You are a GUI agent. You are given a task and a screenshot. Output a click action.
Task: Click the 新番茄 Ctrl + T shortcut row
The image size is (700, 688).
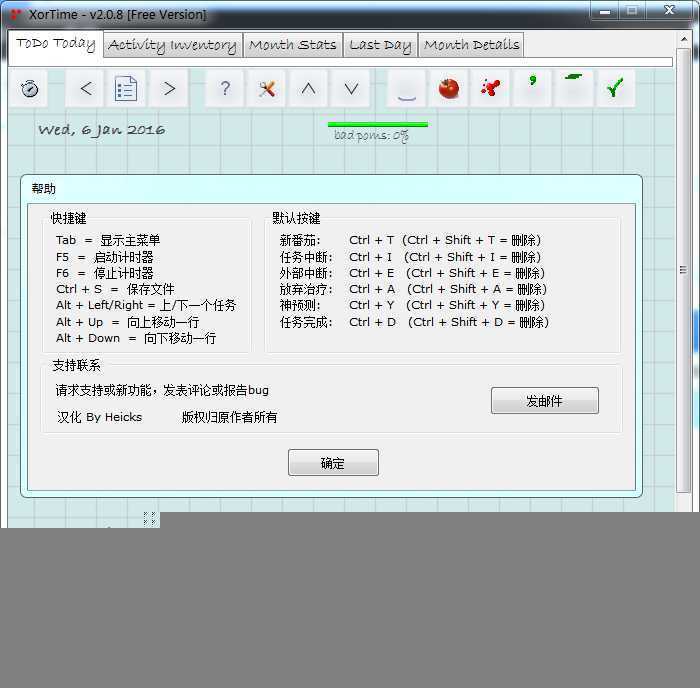coord(410,240)
